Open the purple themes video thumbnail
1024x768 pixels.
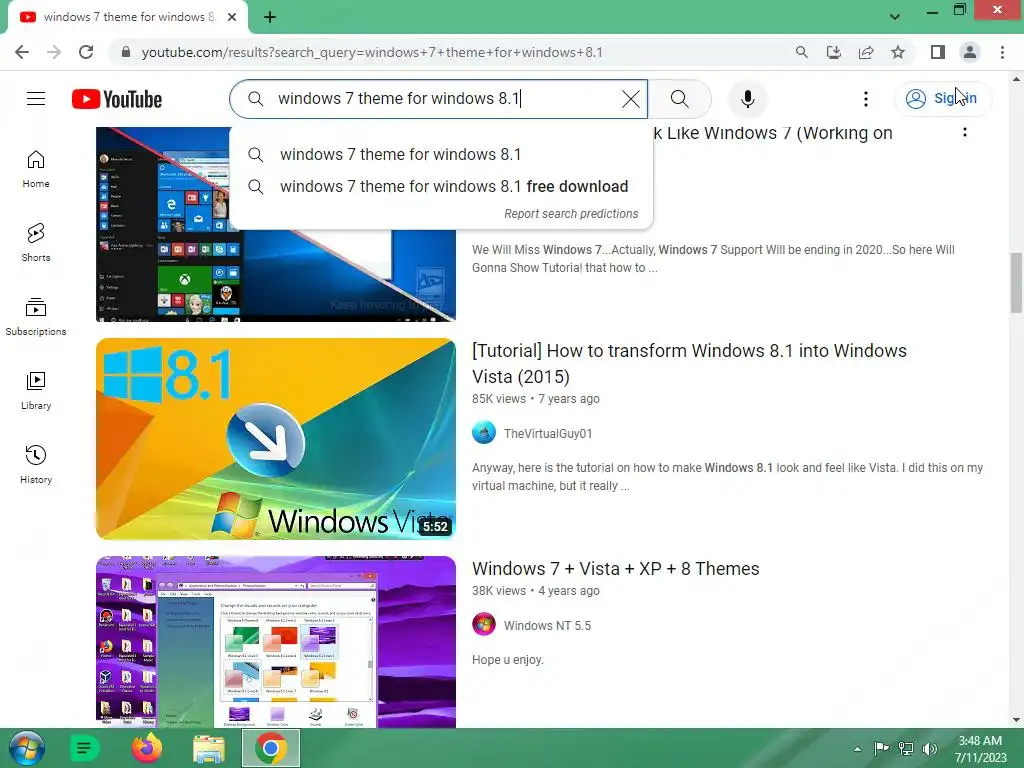coord(276,642)
